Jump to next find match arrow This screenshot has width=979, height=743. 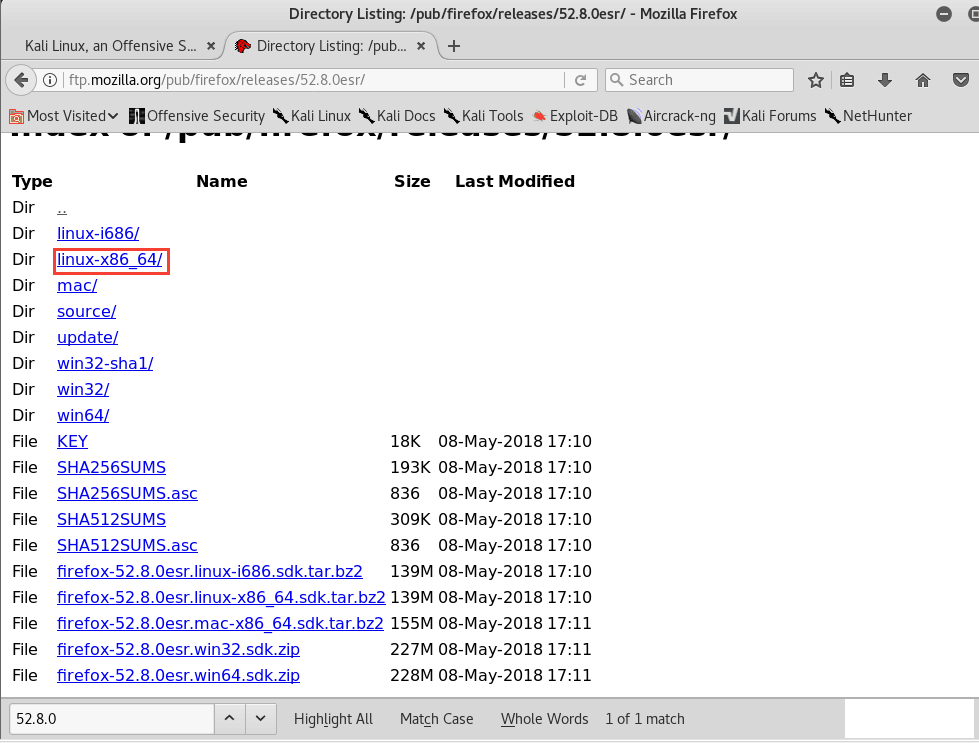[x=260, y=719]
